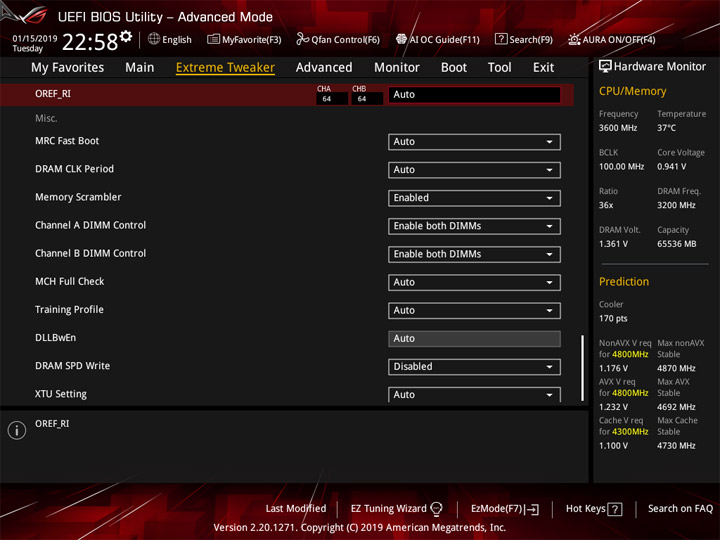The height and width of the screenshot is (540, 720).
Task: Click the EZ Tuning Wizard bulb icon
Action: point(436,509)
